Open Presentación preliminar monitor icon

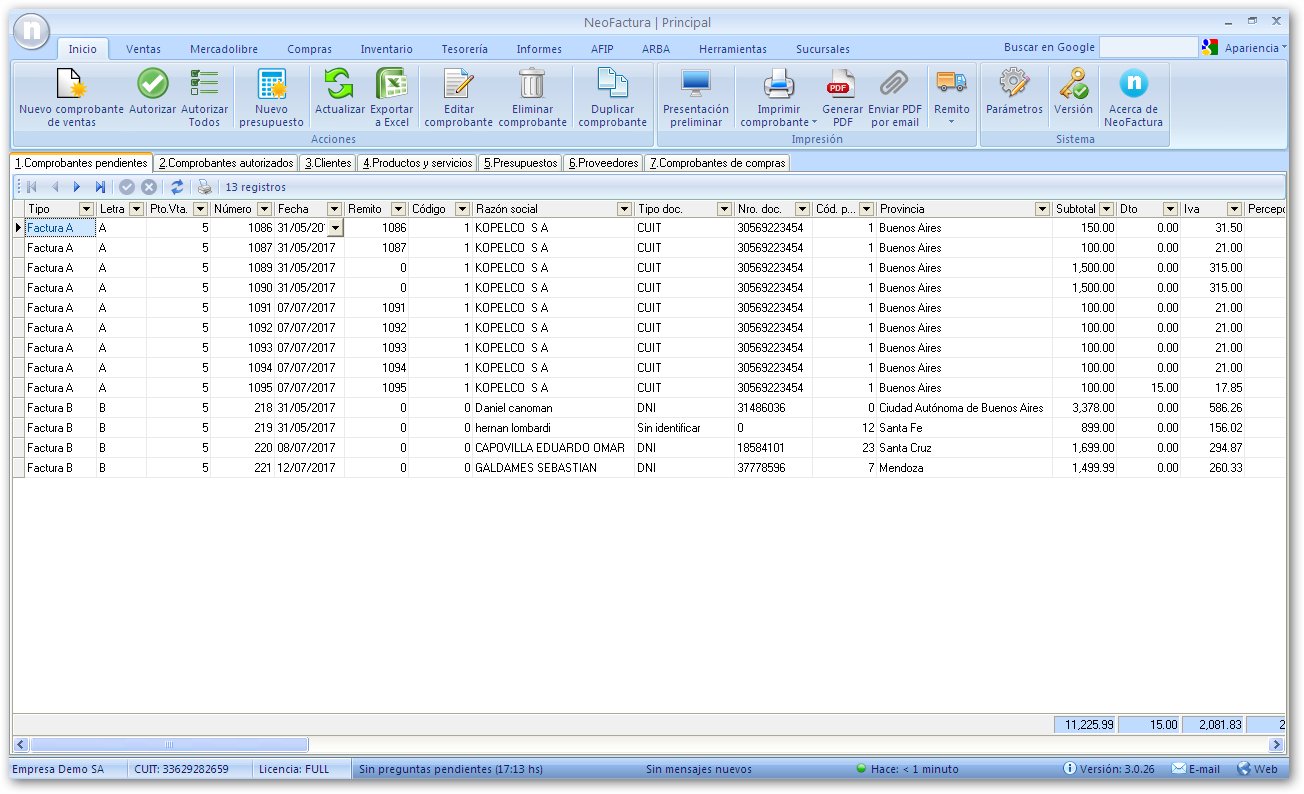click(x=695, y=84)
